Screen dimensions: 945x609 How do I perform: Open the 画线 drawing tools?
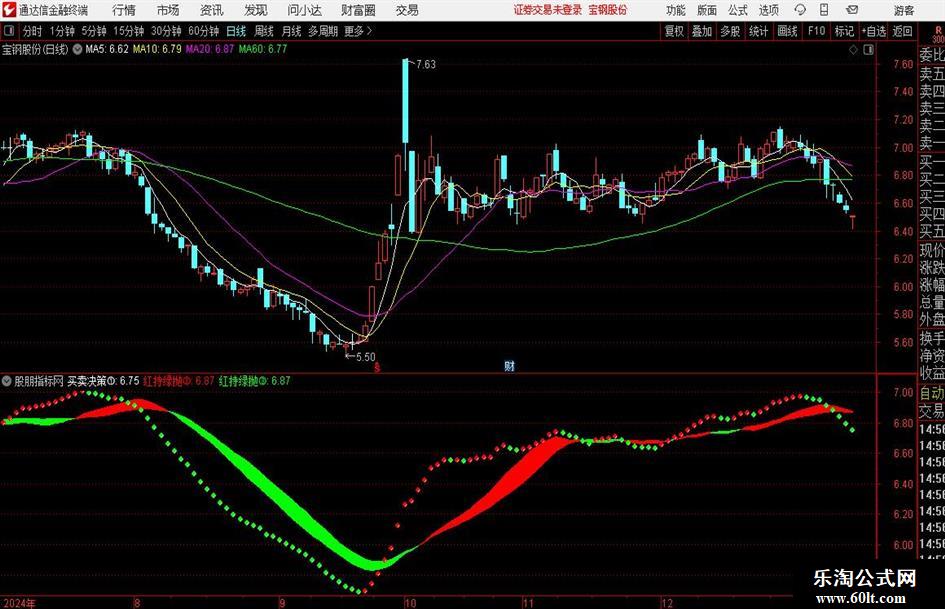(x=787, y=31)
